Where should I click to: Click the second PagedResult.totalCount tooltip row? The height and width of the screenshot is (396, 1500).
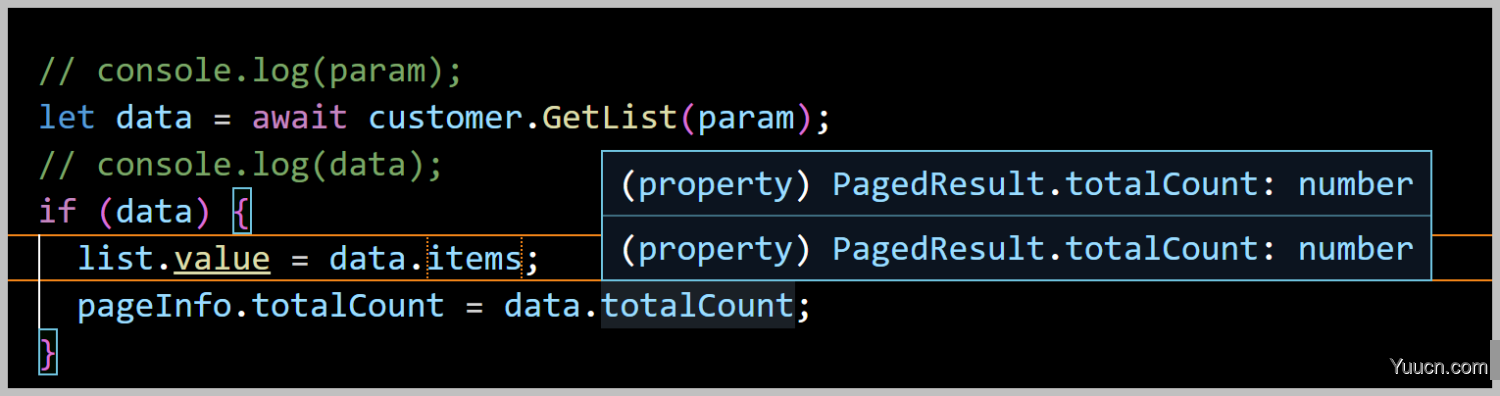(x=1016, y=248)
